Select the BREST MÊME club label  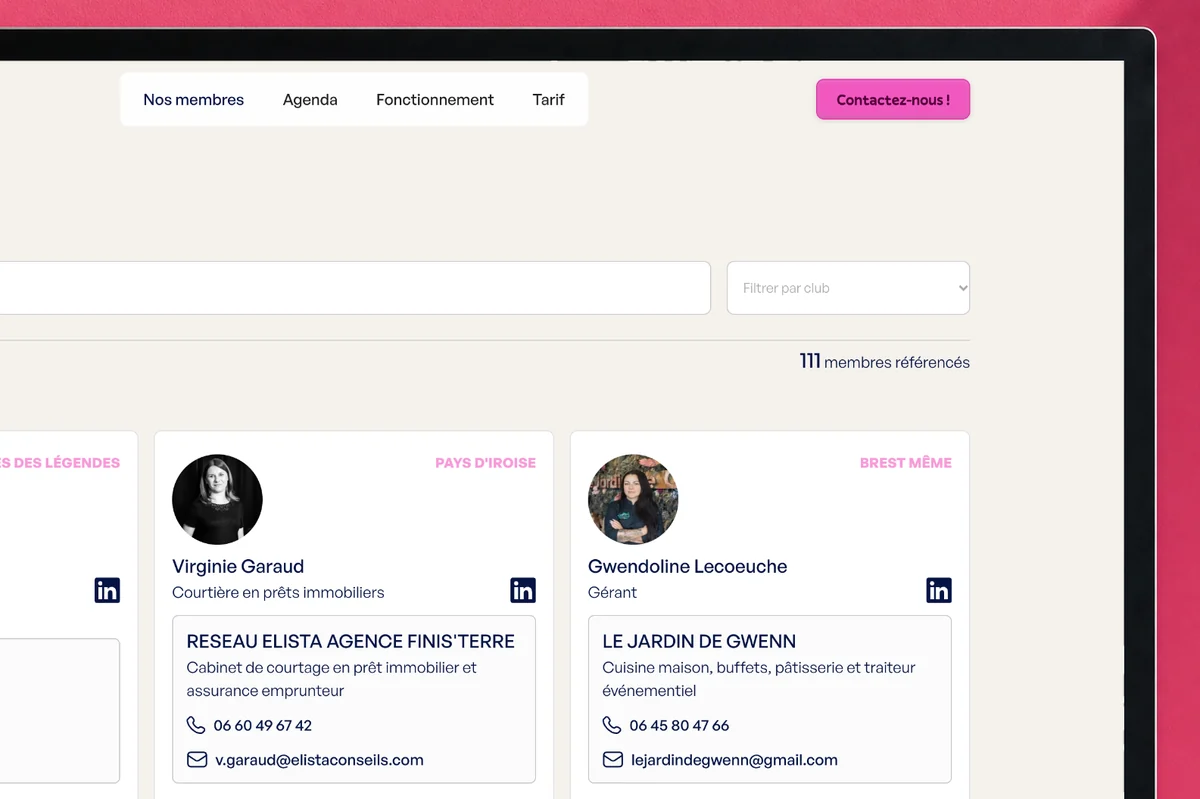point(906,463)
